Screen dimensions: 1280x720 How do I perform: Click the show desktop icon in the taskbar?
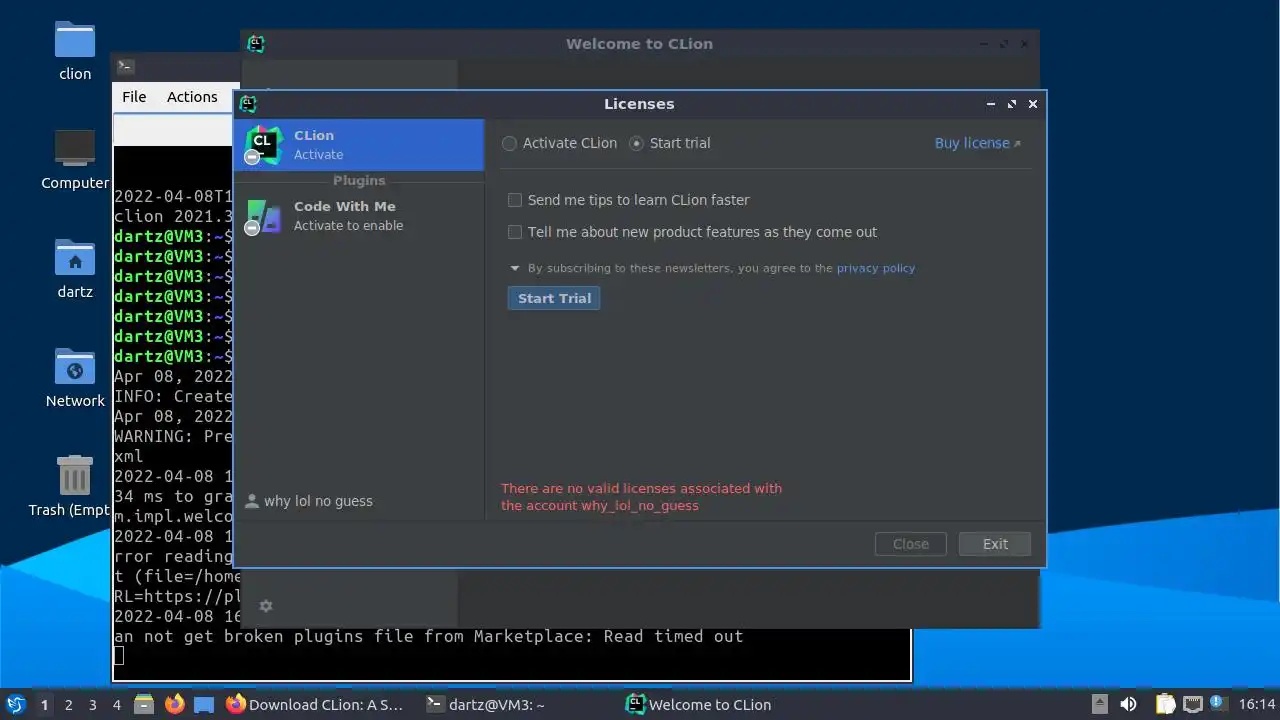(204, 704)
